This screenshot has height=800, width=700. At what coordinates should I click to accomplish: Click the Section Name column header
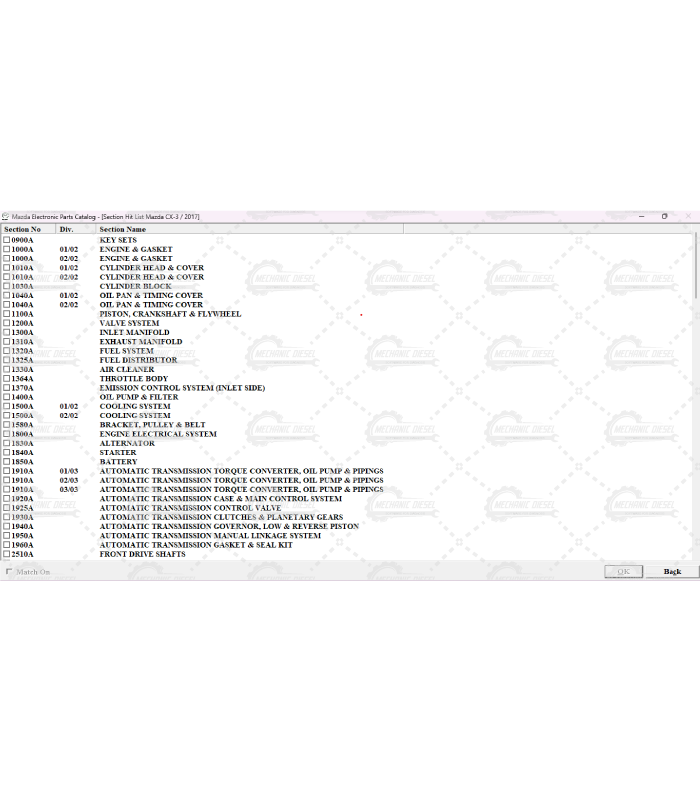coord(122,229)
